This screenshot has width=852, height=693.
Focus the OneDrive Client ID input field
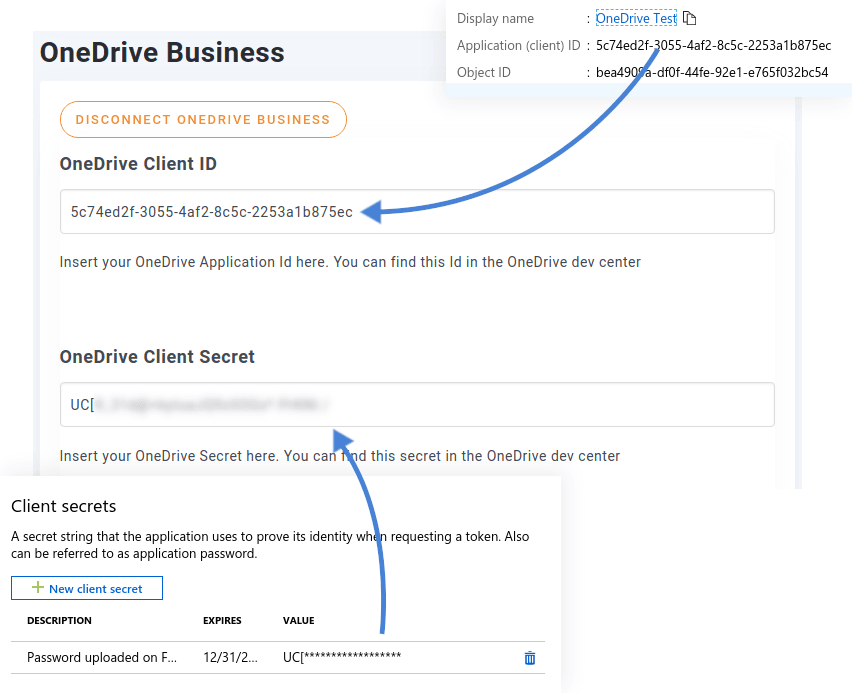point(417,211)
